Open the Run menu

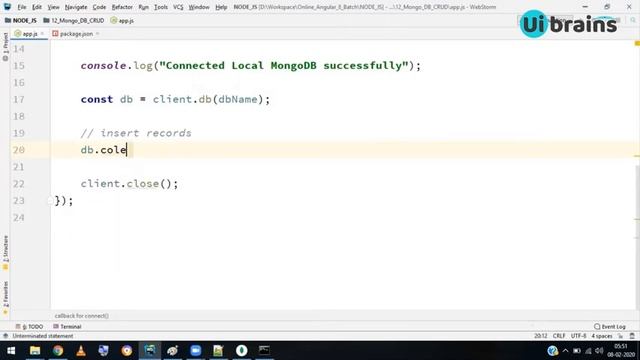[x=143, y=7]
